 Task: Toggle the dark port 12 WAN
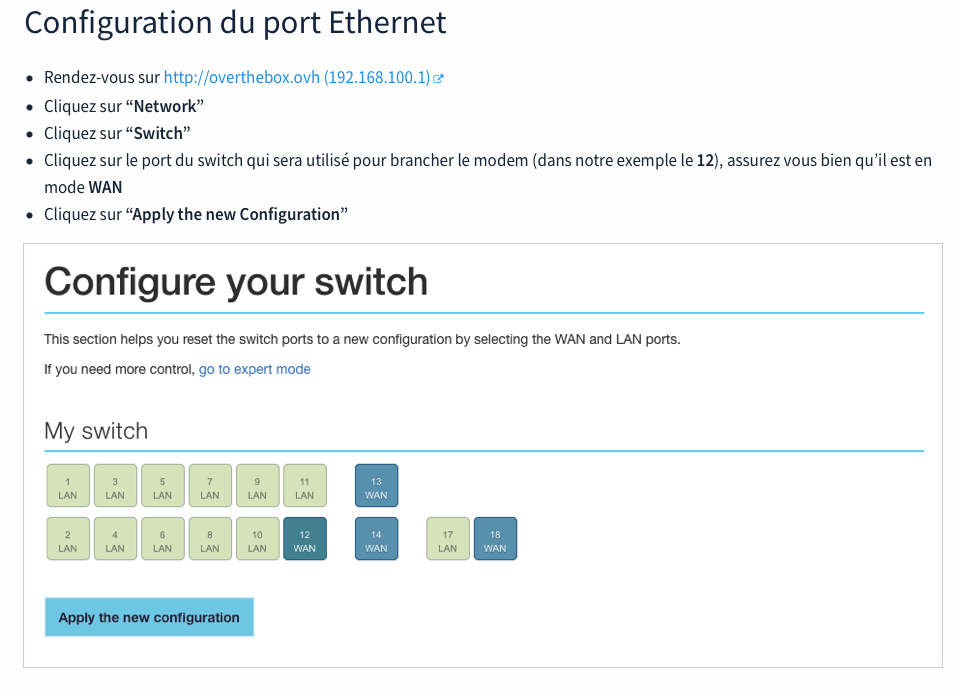click(x=305, y=539)
